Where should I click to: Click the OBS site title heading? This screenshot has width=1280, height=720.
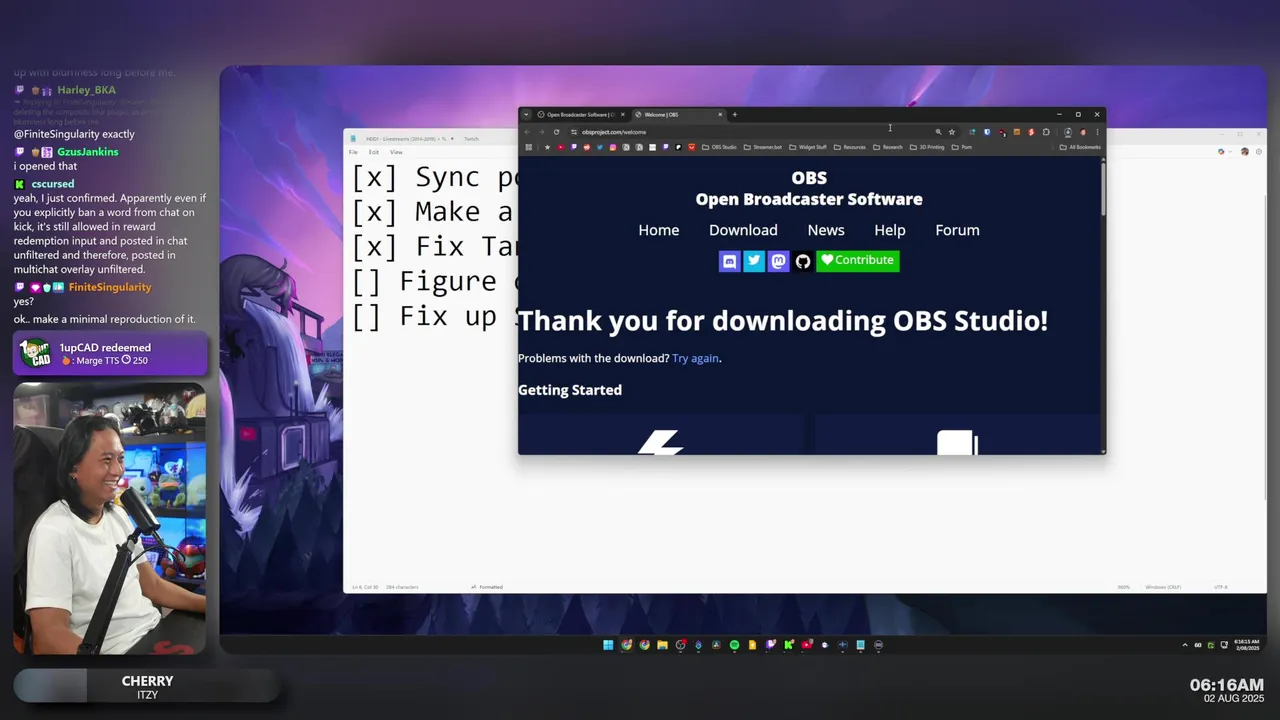click(x=809, y=188)
